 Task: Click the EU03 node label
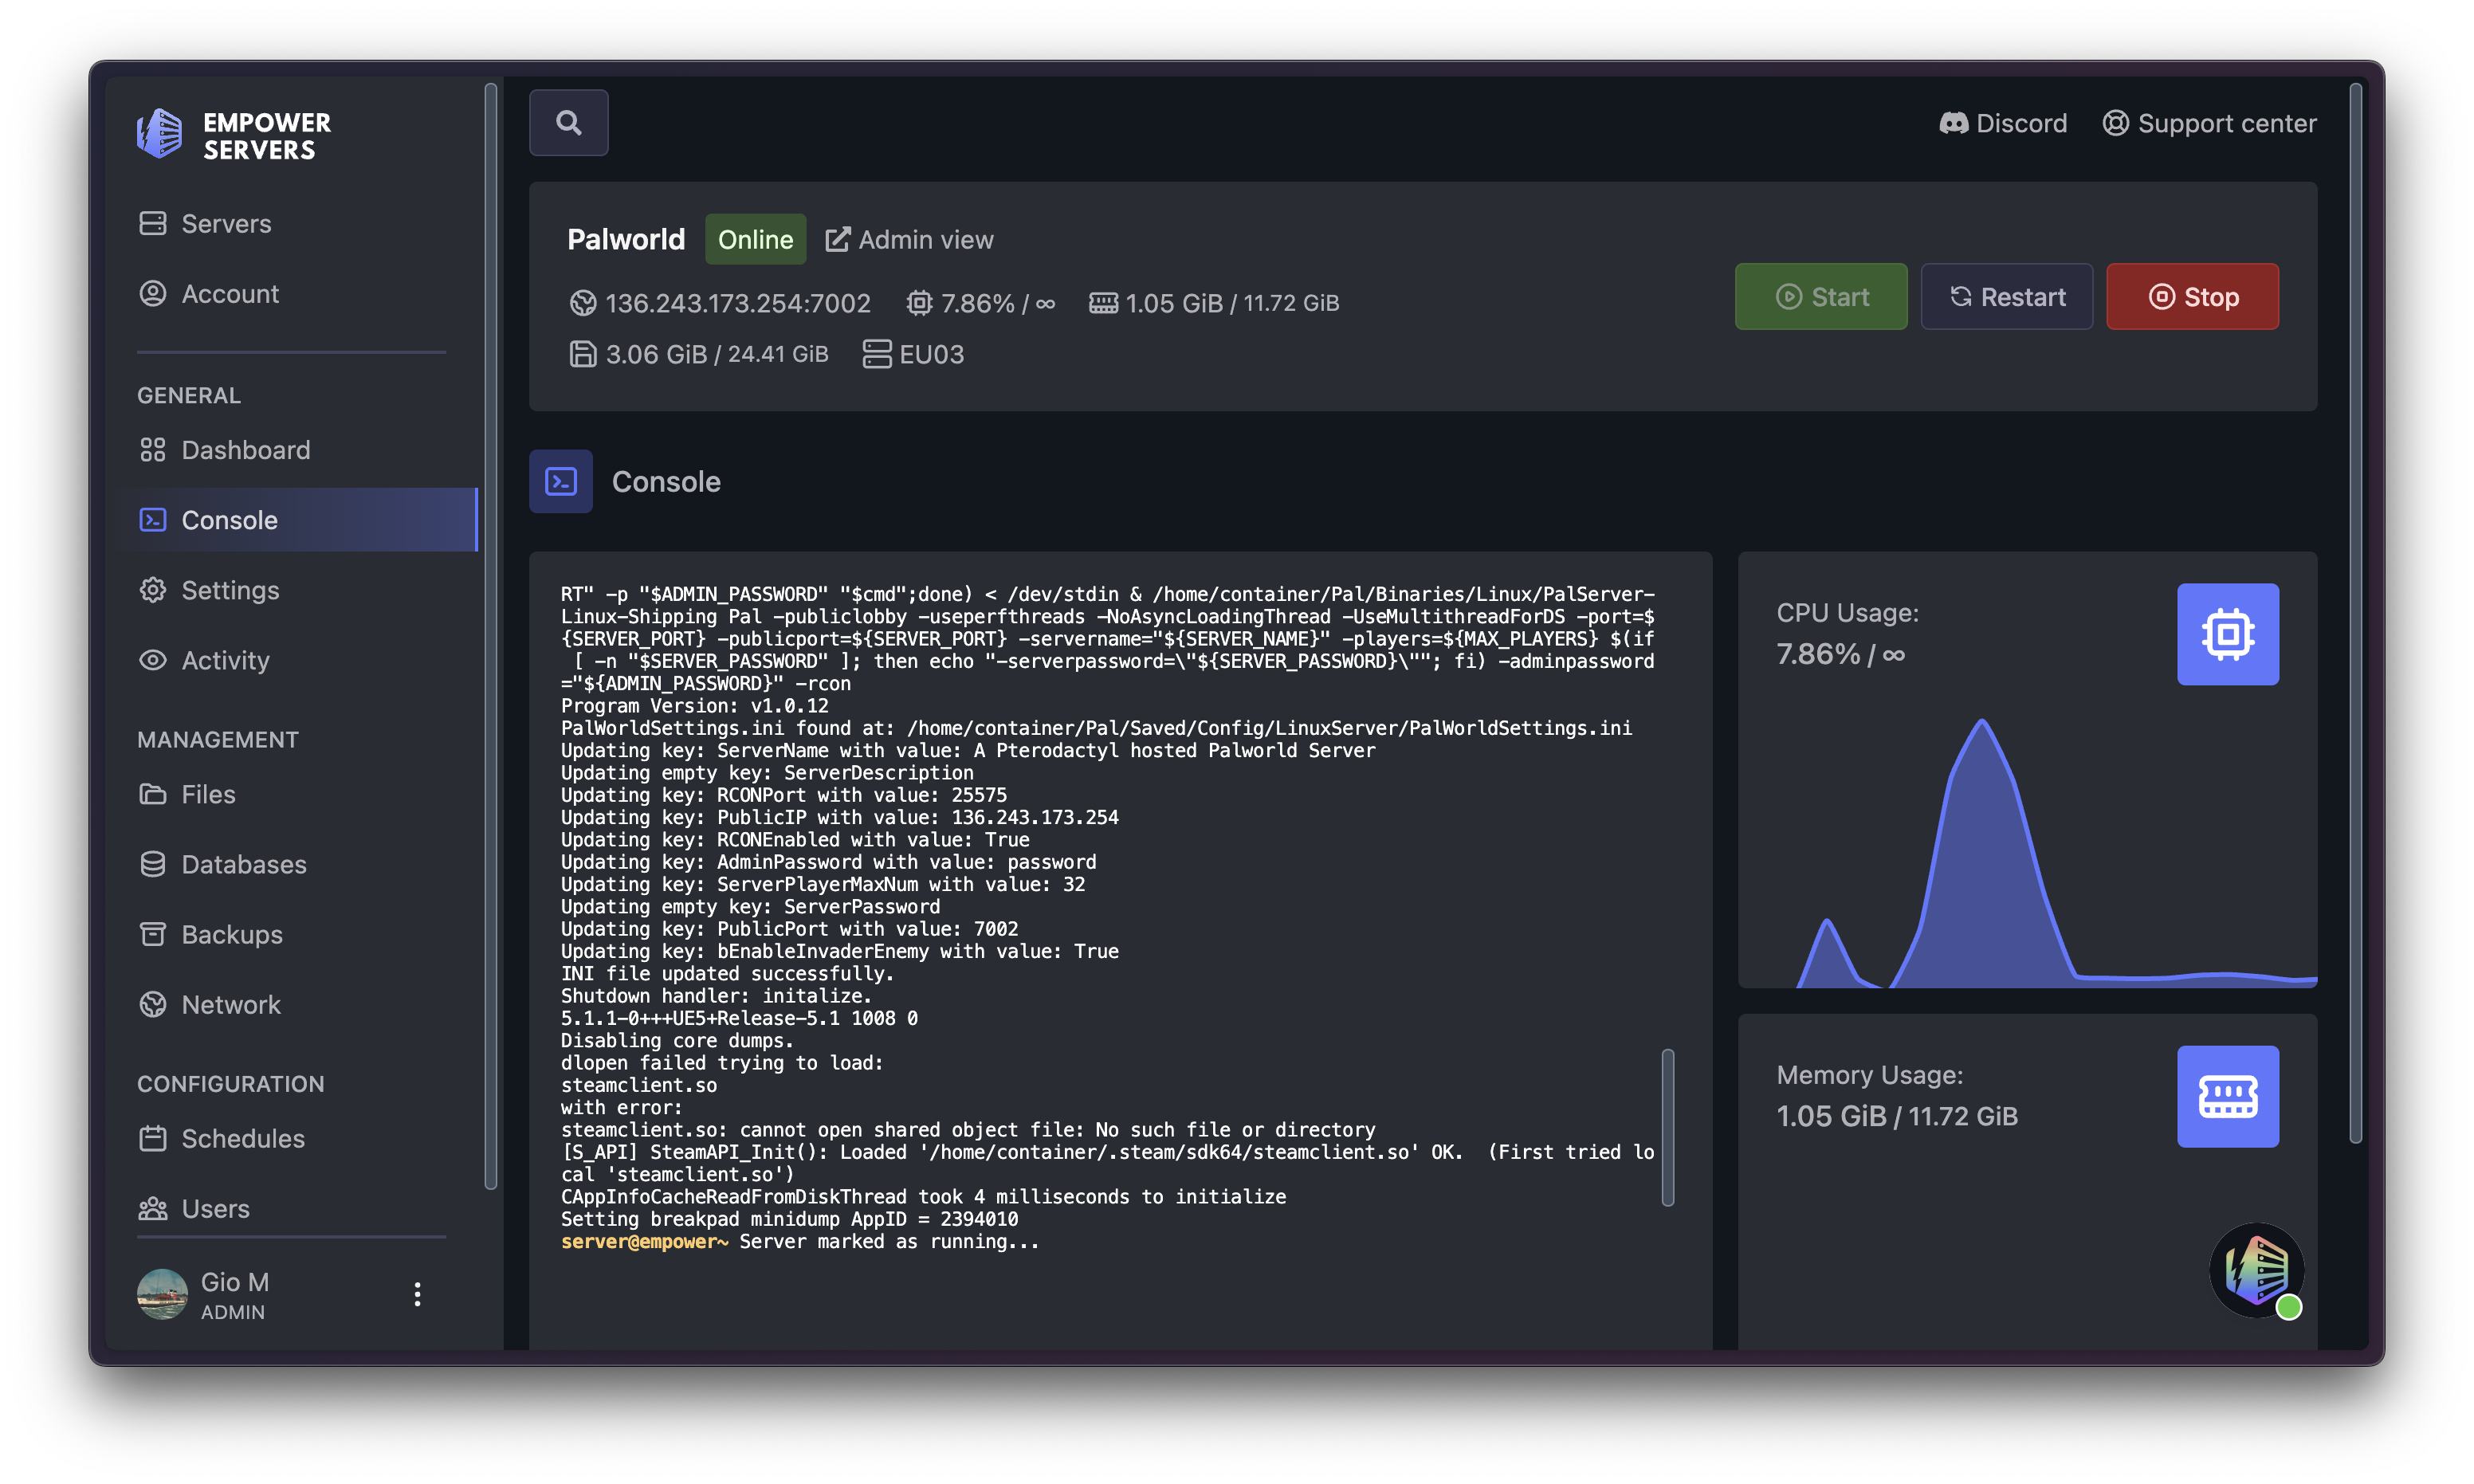(x=913, y=354)
